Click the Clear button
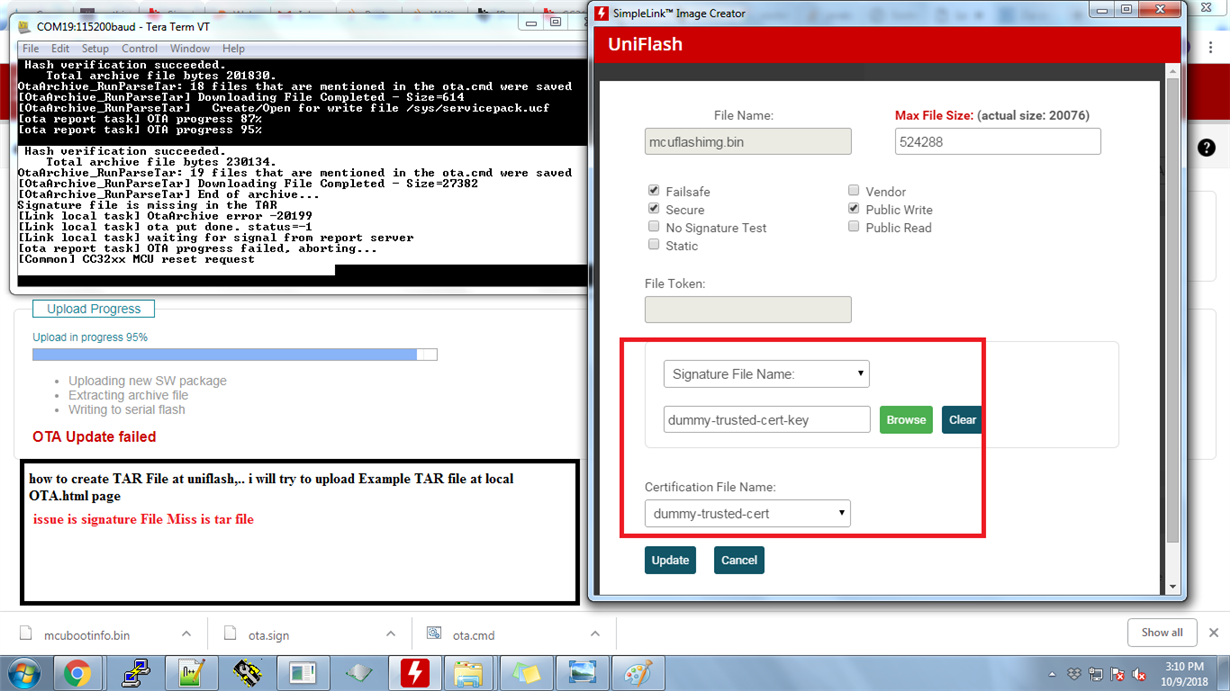This screenshot has width=1230, height=691. coord(962,420)
